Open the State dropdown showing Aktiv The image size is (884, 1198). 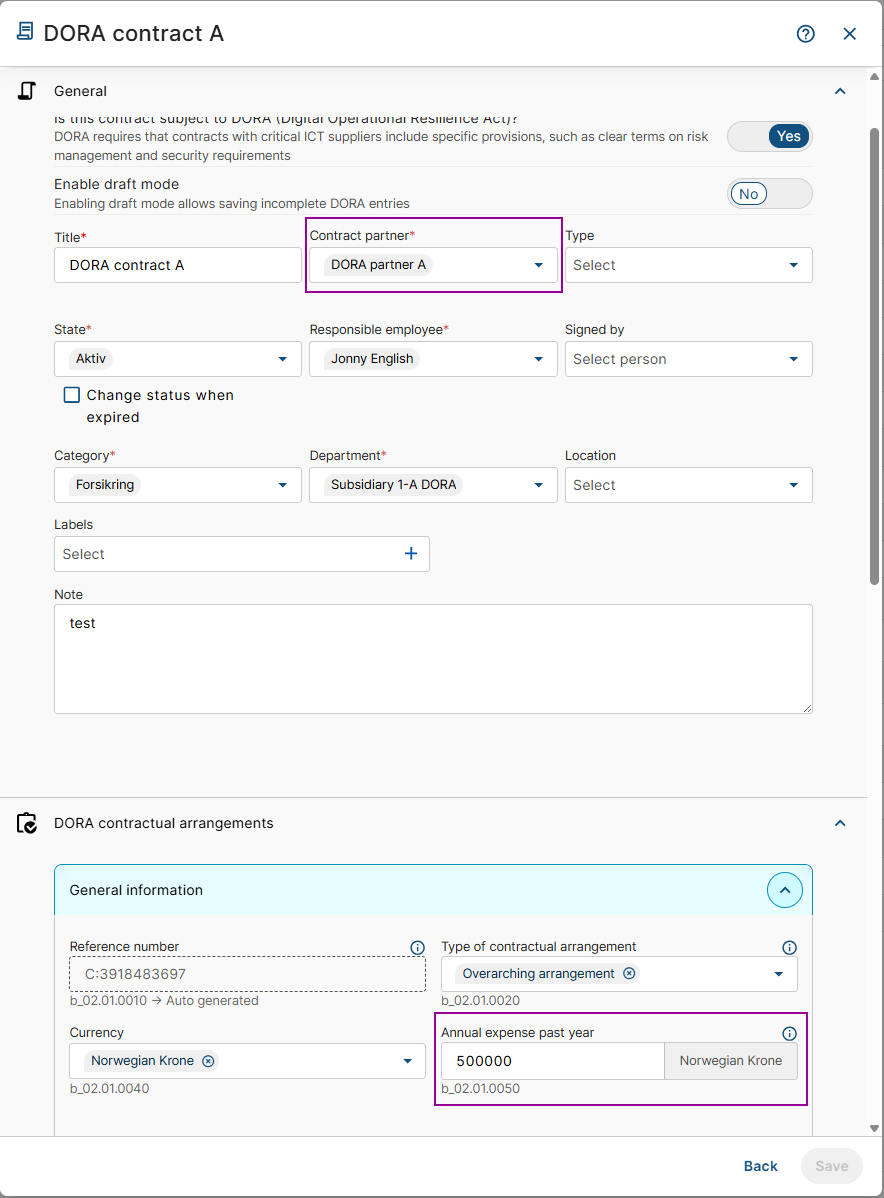[x=282, y=359]
